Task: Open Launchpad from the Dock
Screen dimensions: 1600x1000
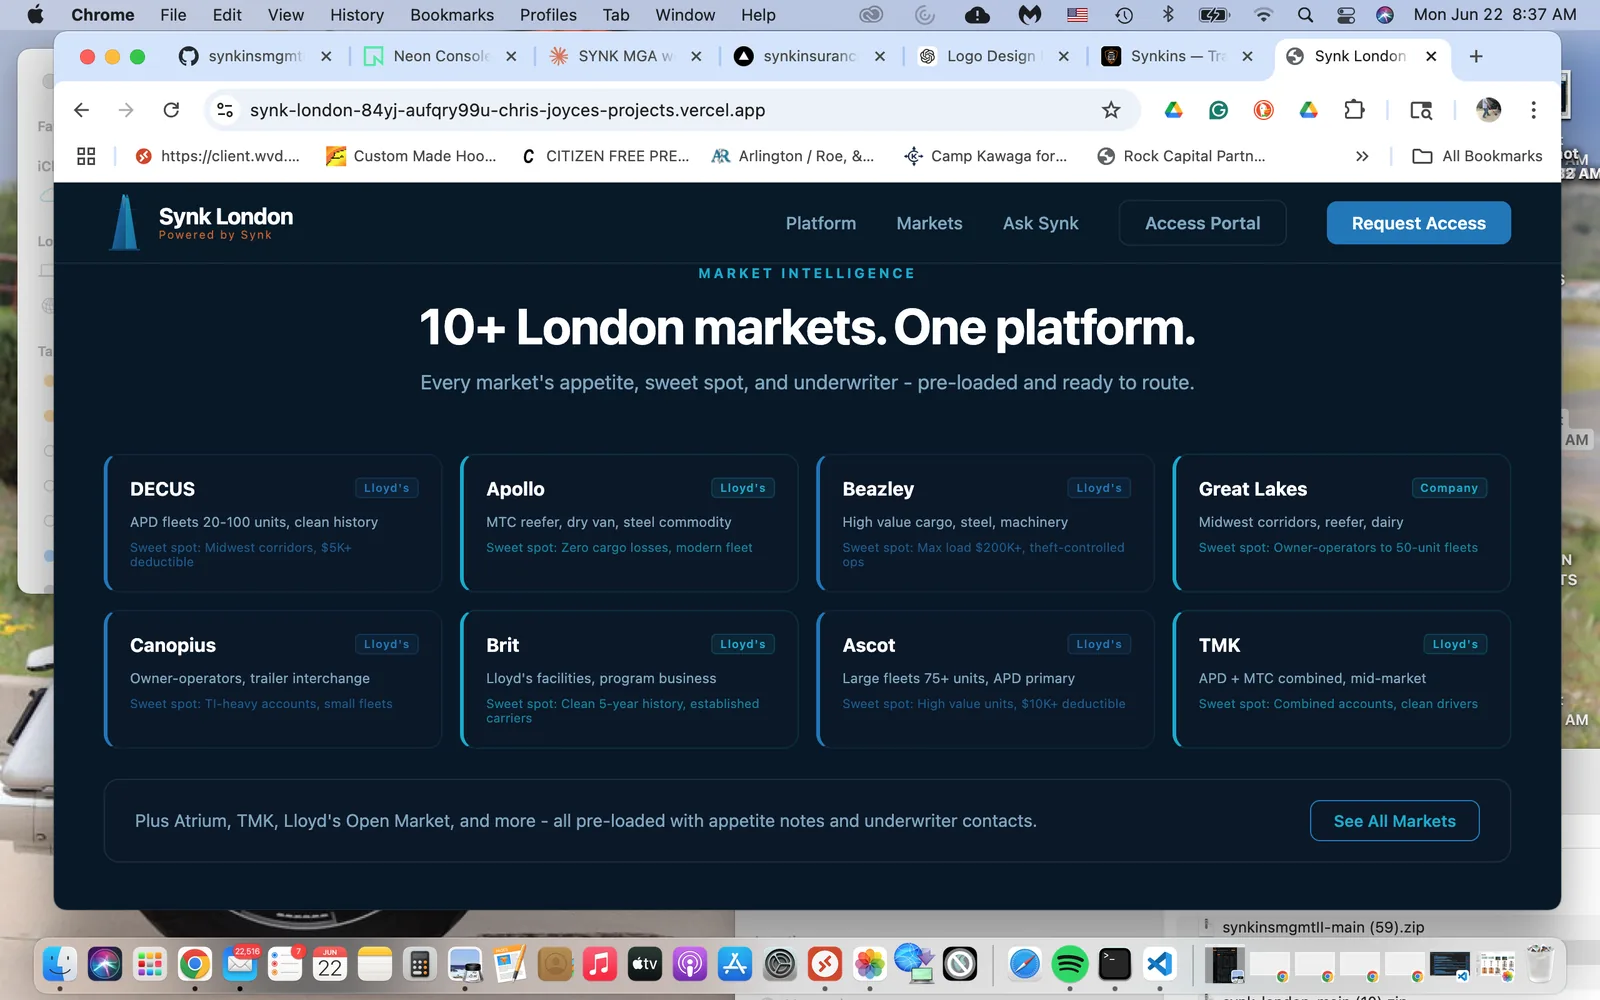Action: pyautogui.click(x=150, y=964)
